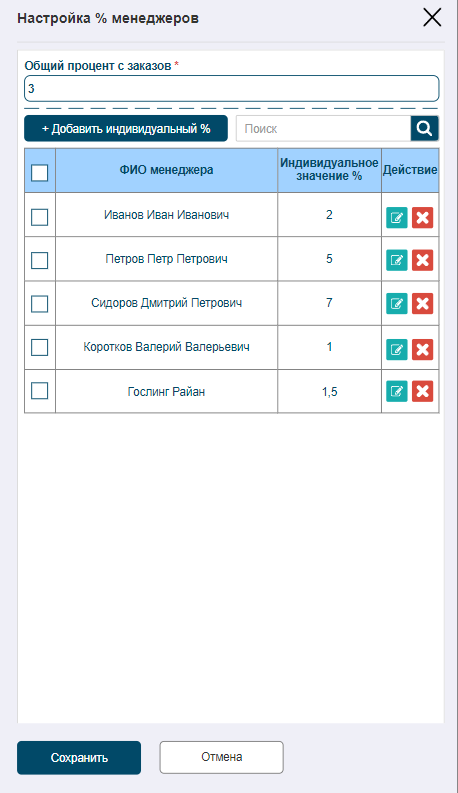This screenshot has width=458, height=793.
Task: Edit Петров Петр Петрович entry
Action: (397, 260)
